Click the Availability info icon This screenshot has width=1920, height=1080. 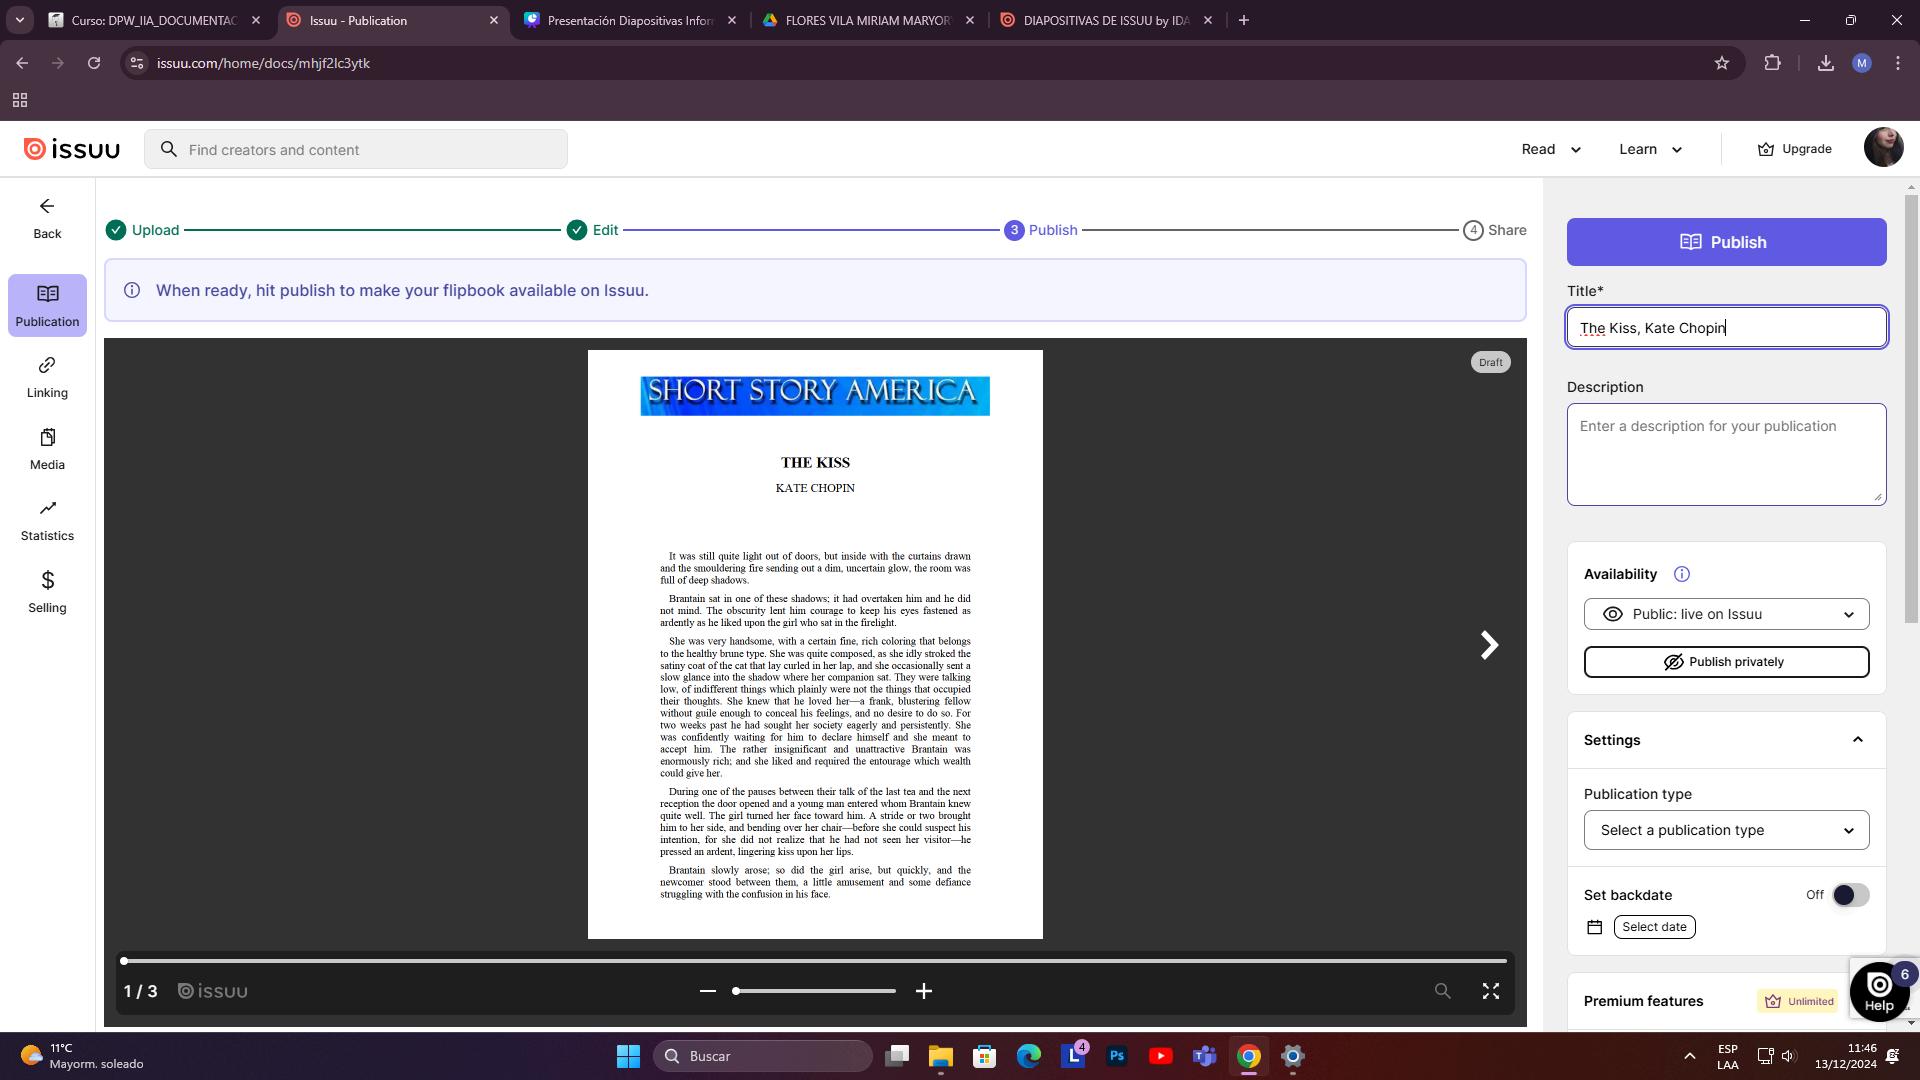[x=1682, y=574]
